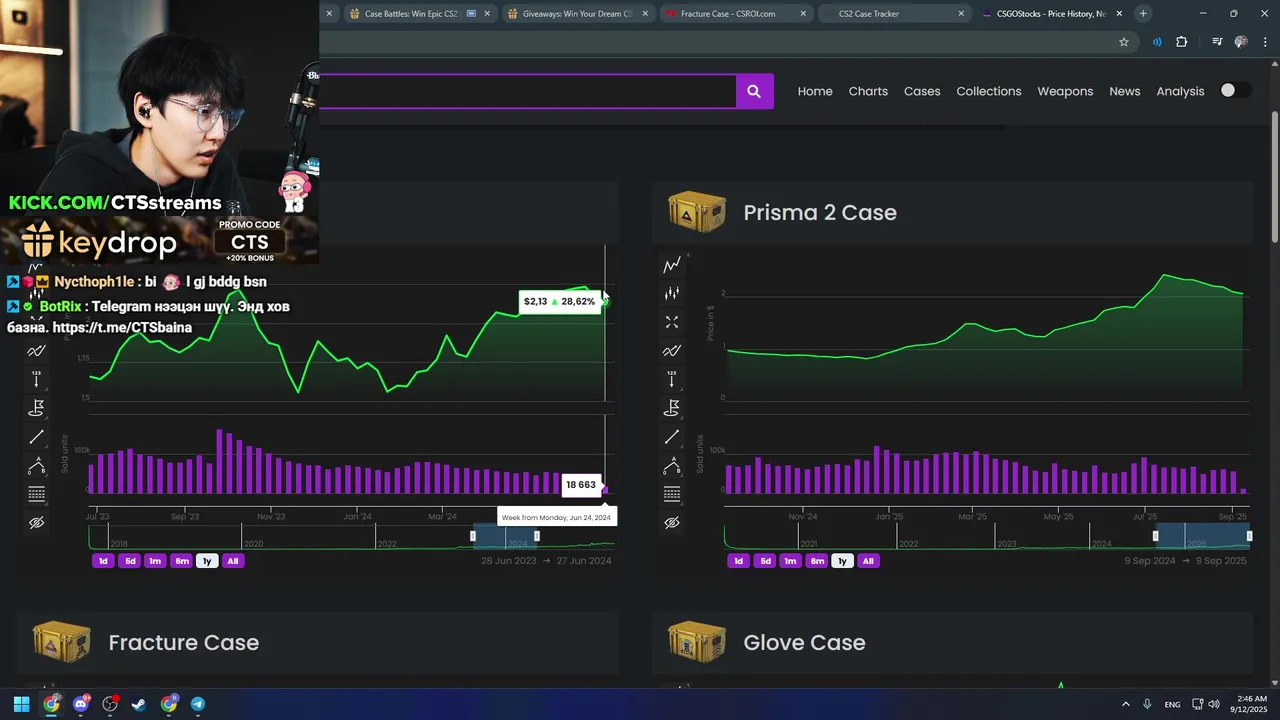This screenshot has width=1280, height=720.
Task: Select the flag annotation tool on Prisma 2 chart
Action: (x=672, y=408)
